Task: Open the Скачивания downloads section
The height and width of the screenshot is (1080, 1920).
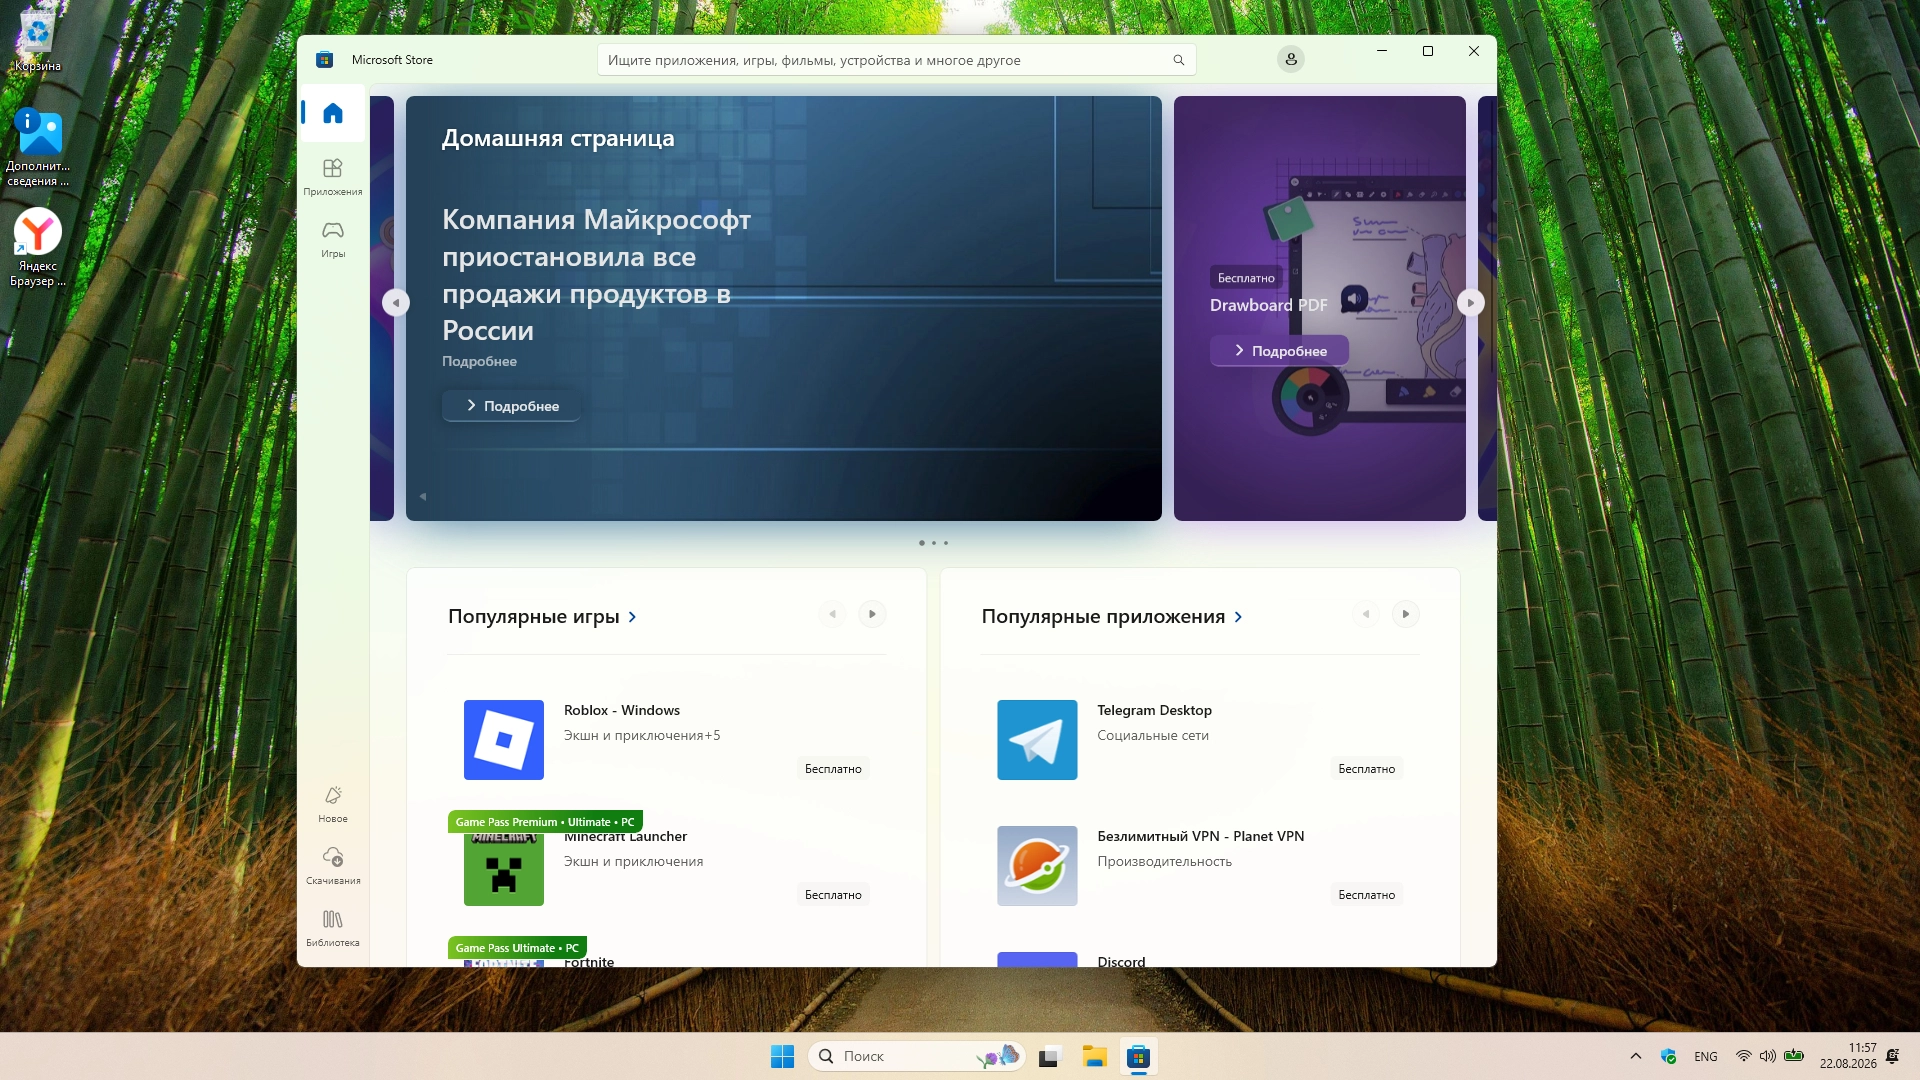Action: (x=333, y=865)
